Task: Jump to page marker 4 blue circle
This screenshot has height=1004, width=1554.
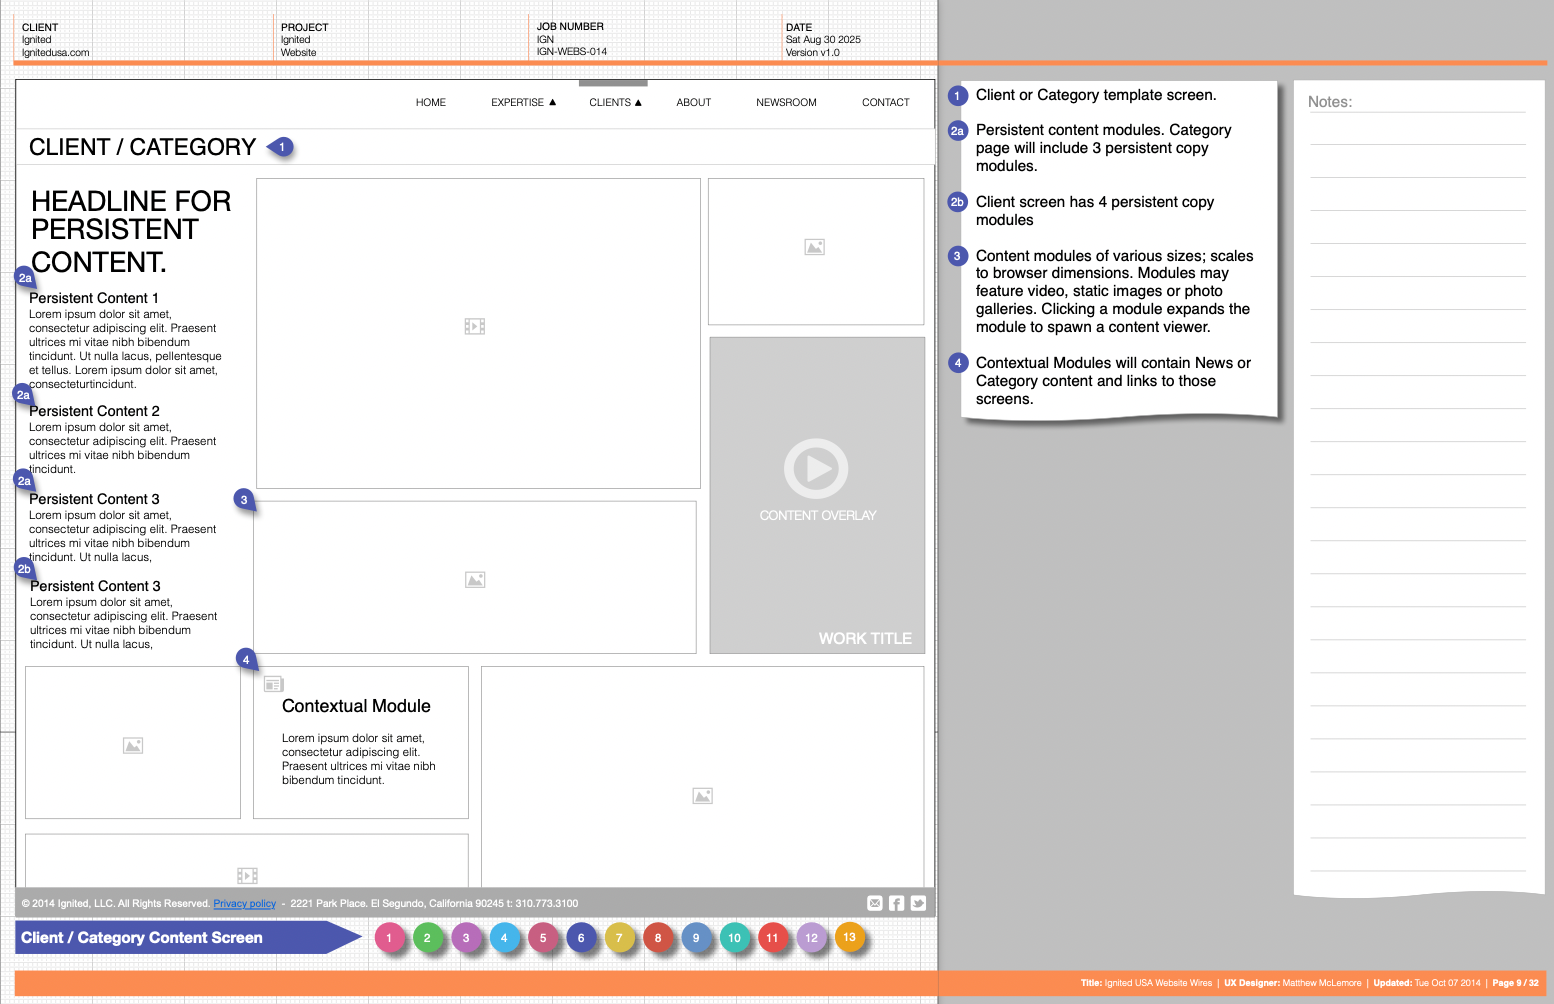Action: 504,938
